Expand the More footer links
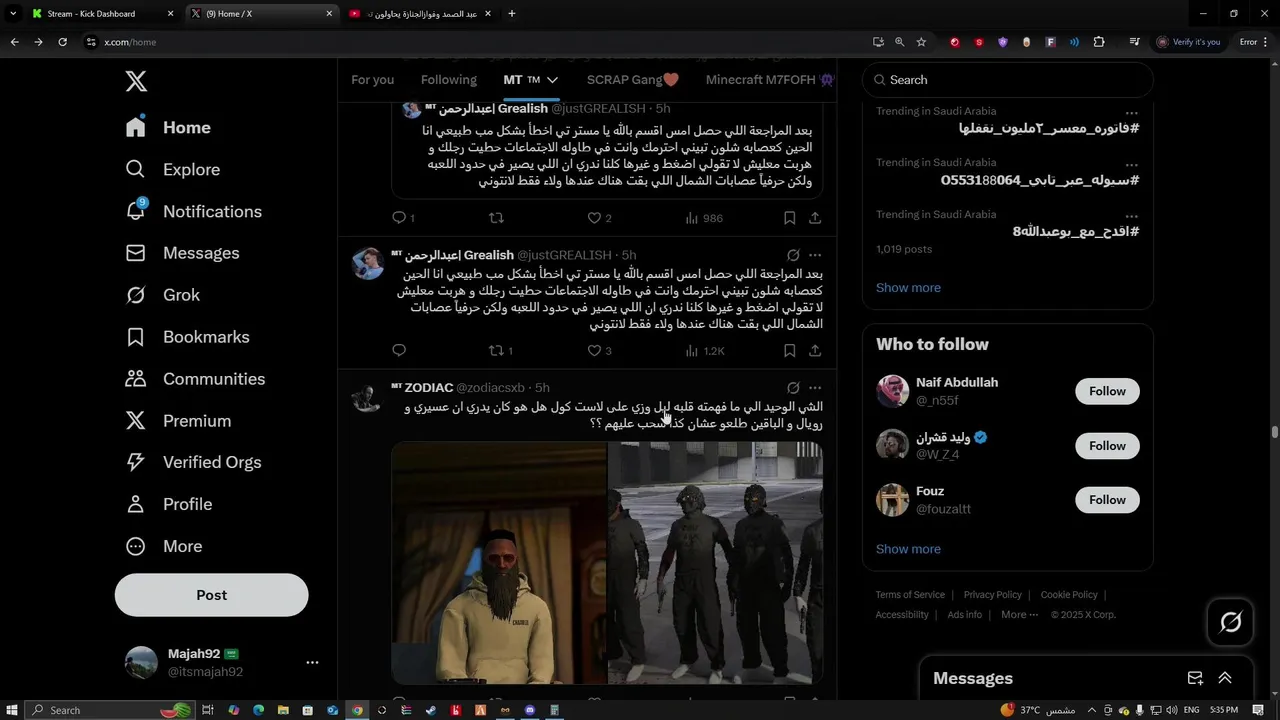The width and height of the screenshot is (1280, 720). (x=1019, y=615)
